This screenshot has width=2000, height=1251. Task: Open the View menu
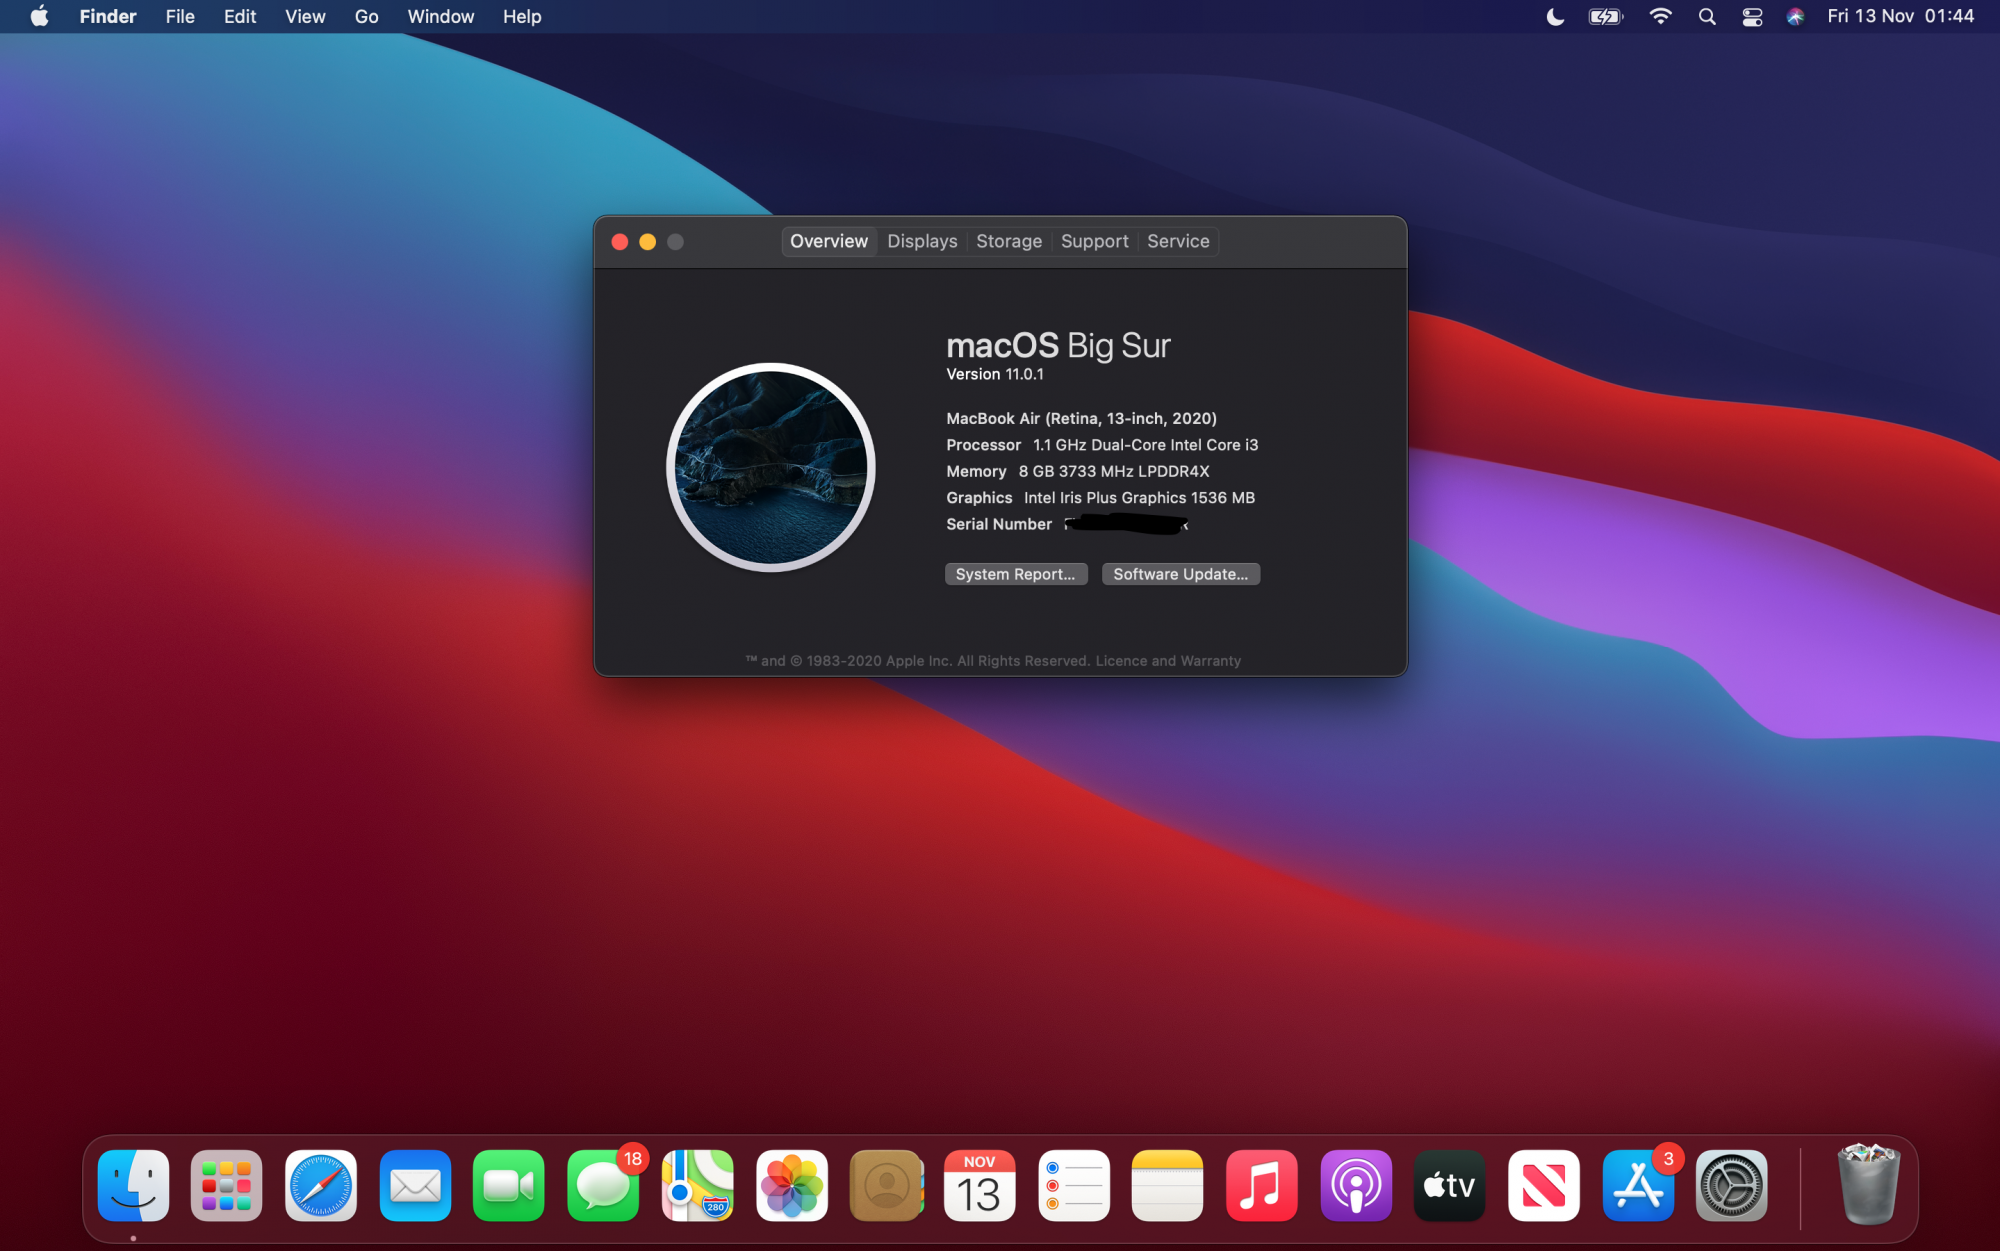(305, 17)
